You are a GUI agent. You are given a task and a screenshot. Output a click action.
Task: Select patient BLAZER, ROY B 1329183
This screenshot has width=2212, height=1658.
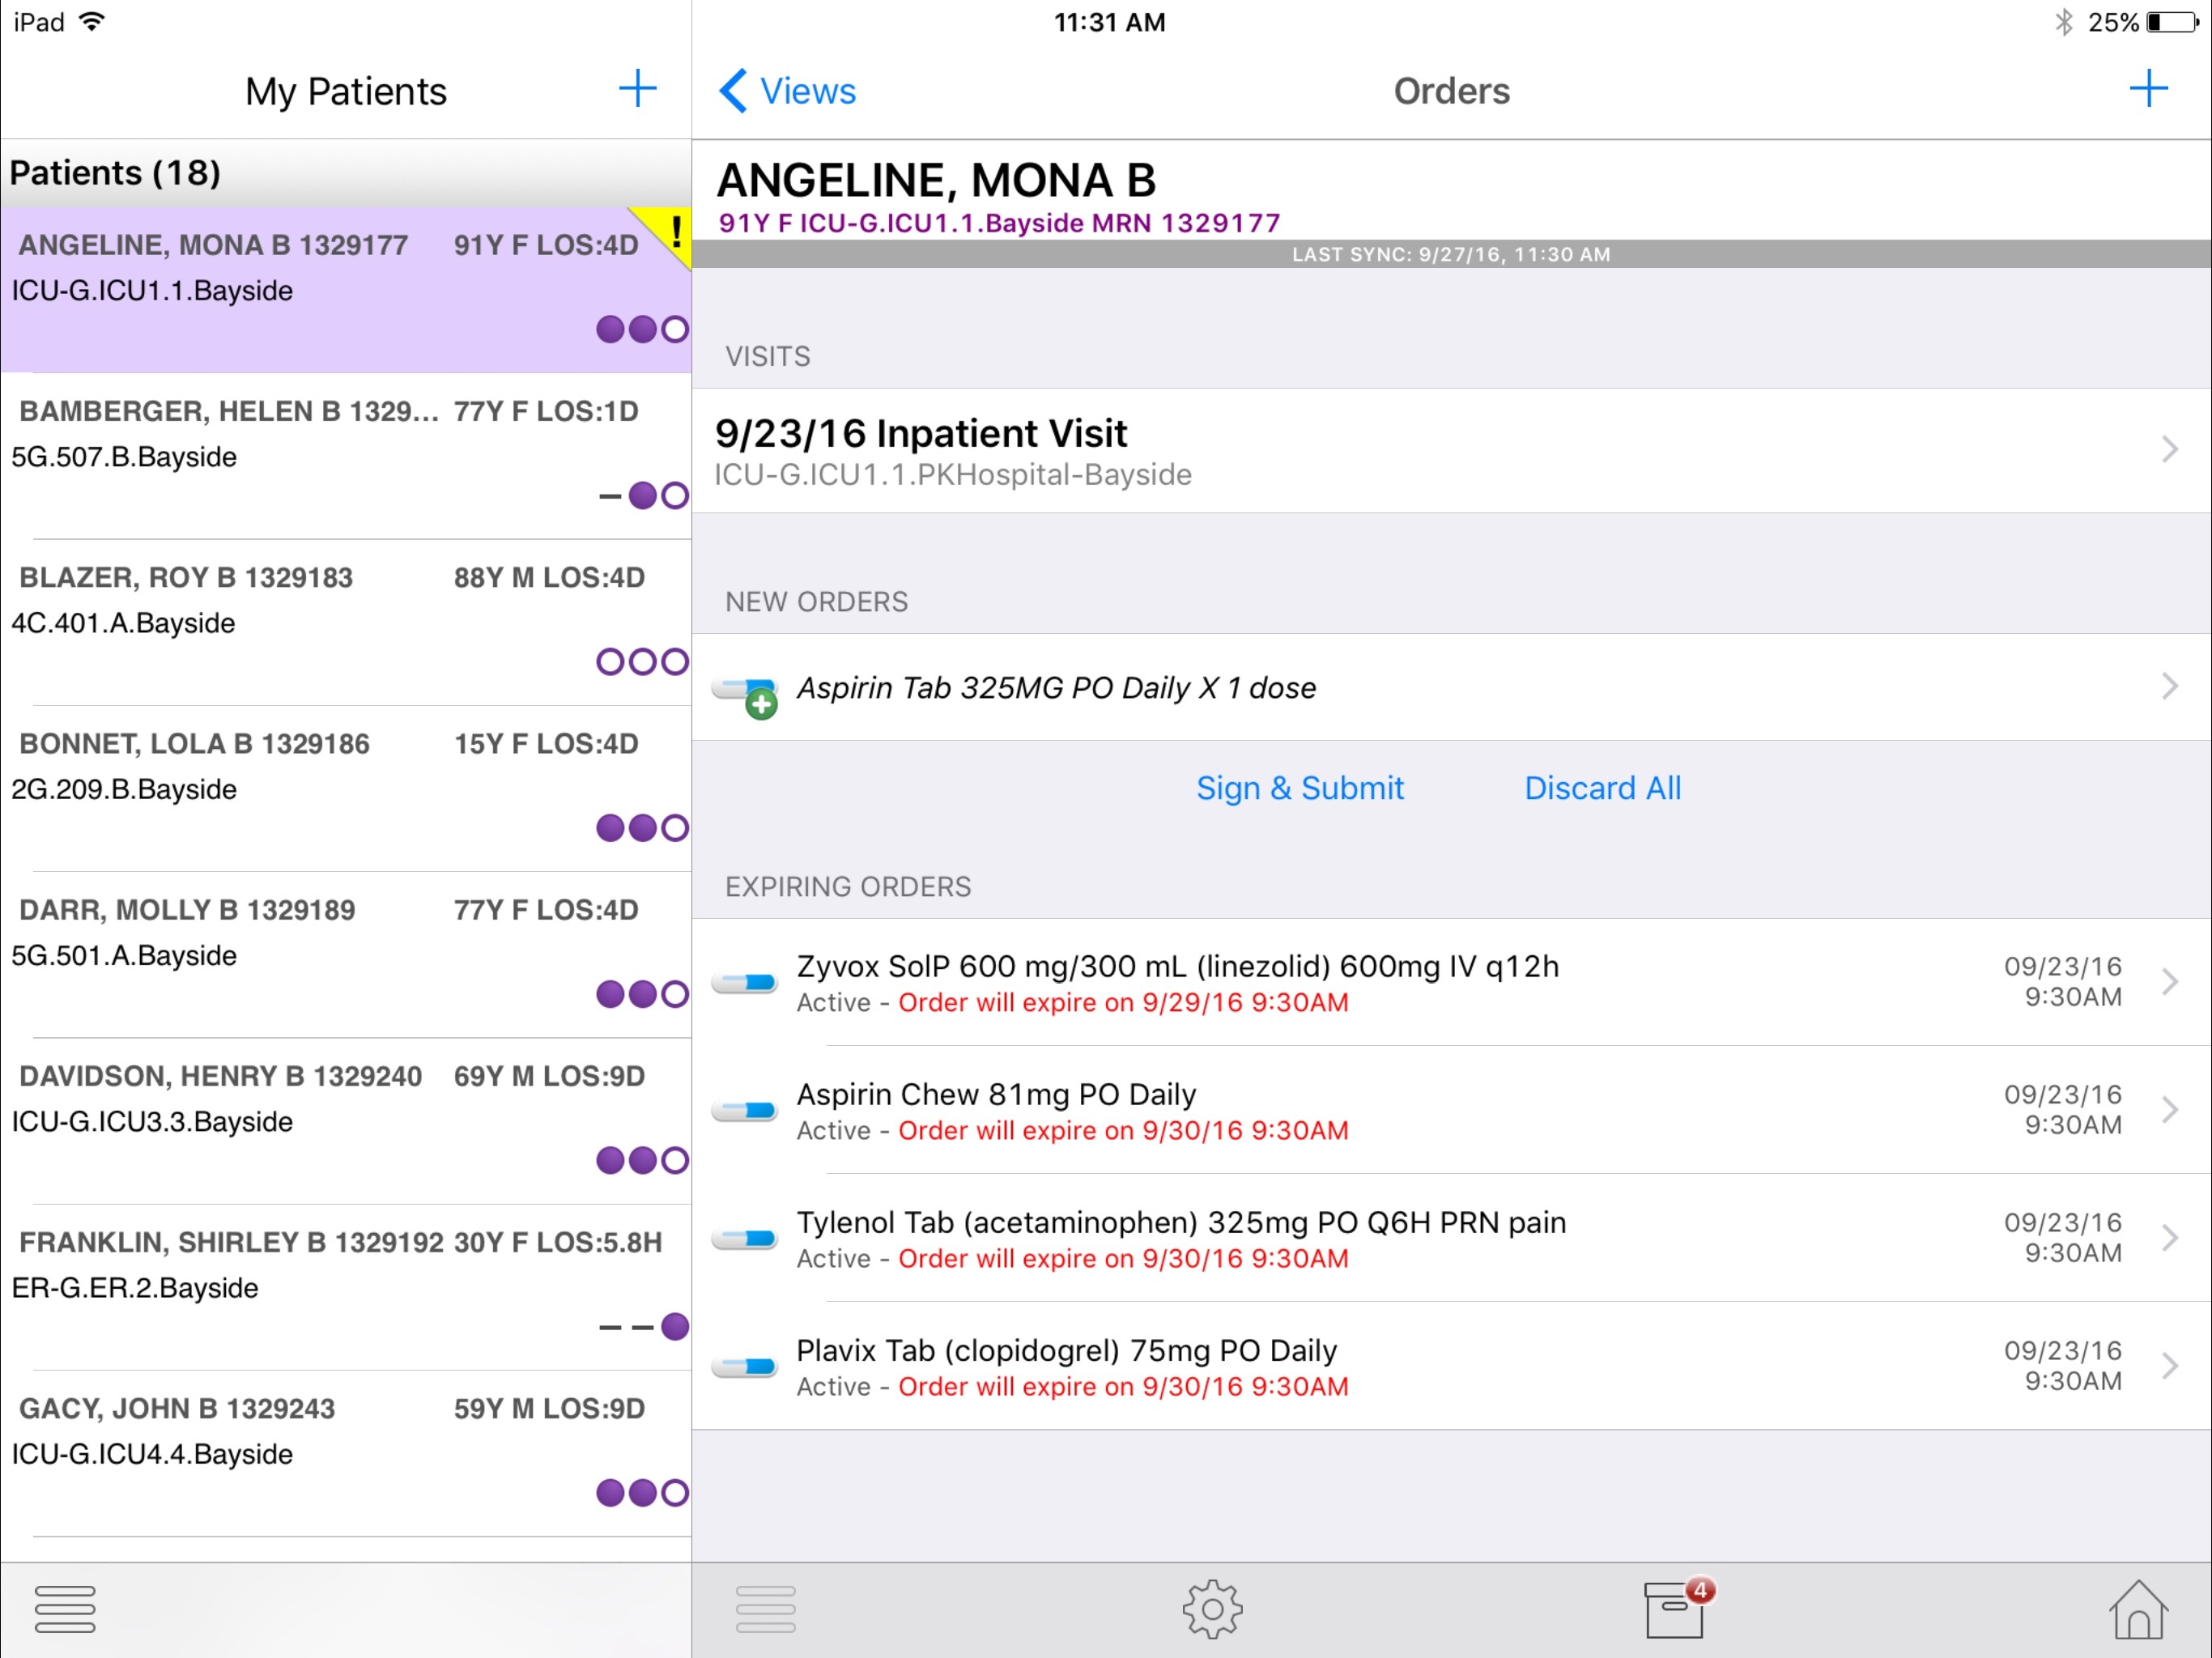click(346, 622)
